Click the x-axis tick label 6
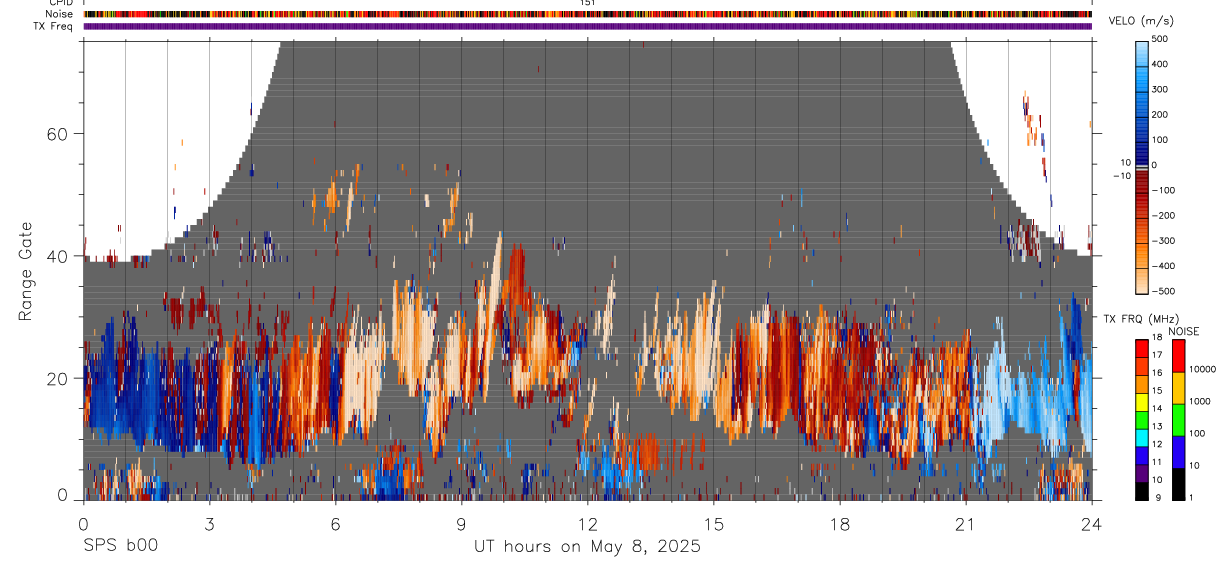 point(335,524)
